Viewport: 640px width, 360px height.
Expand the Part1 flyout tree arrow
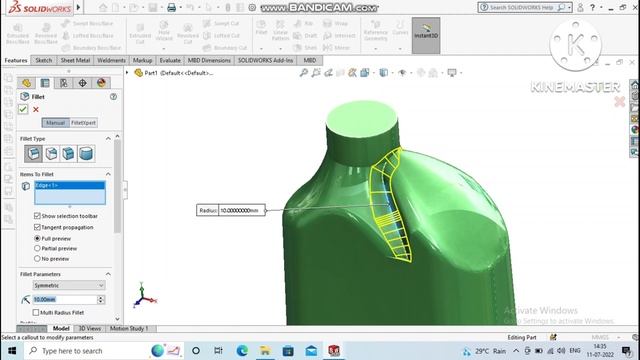[127, 73]
